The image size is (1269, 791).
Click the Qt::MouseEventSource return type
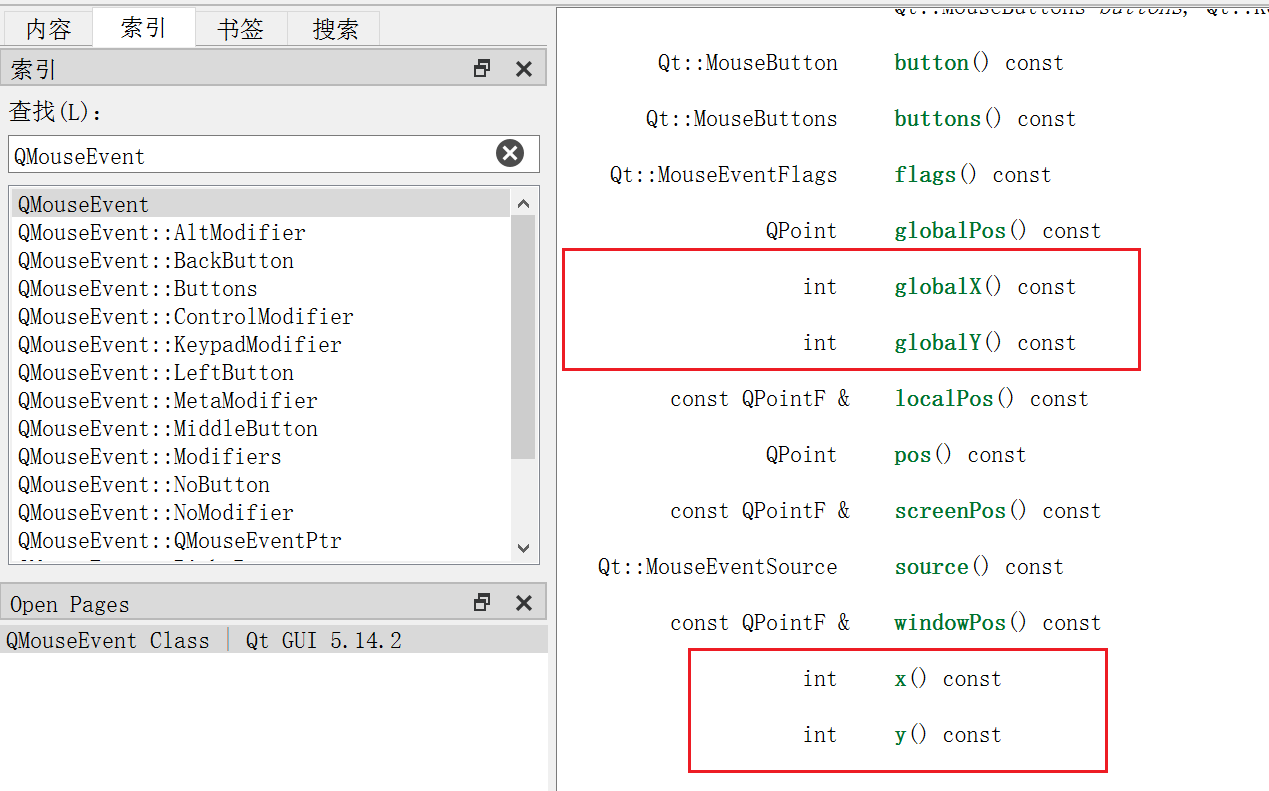(717, 566)
